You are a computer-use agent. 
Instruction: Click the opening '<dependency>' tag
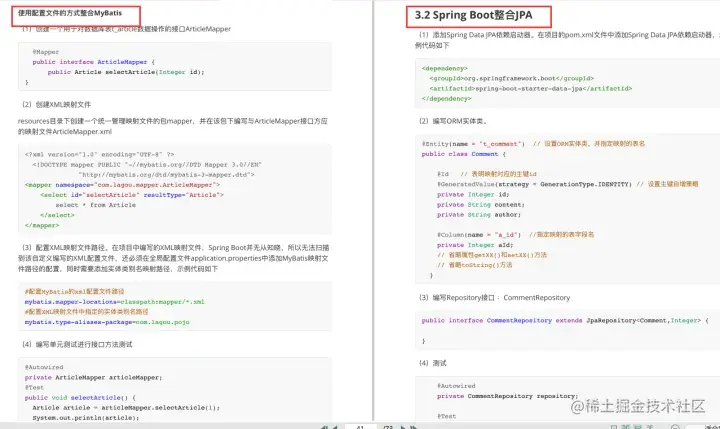tap(444, 68)
